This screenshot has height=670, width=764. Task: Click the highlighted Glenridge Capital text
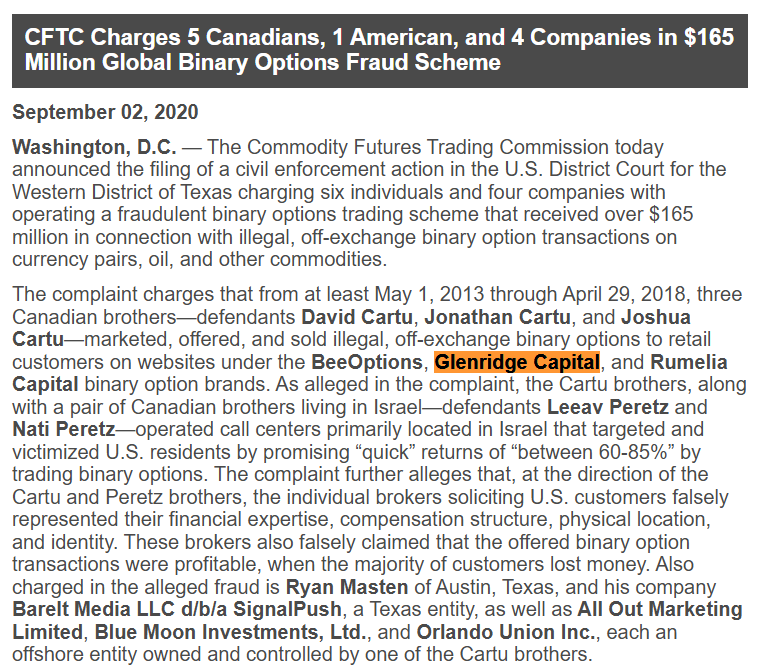516,362
